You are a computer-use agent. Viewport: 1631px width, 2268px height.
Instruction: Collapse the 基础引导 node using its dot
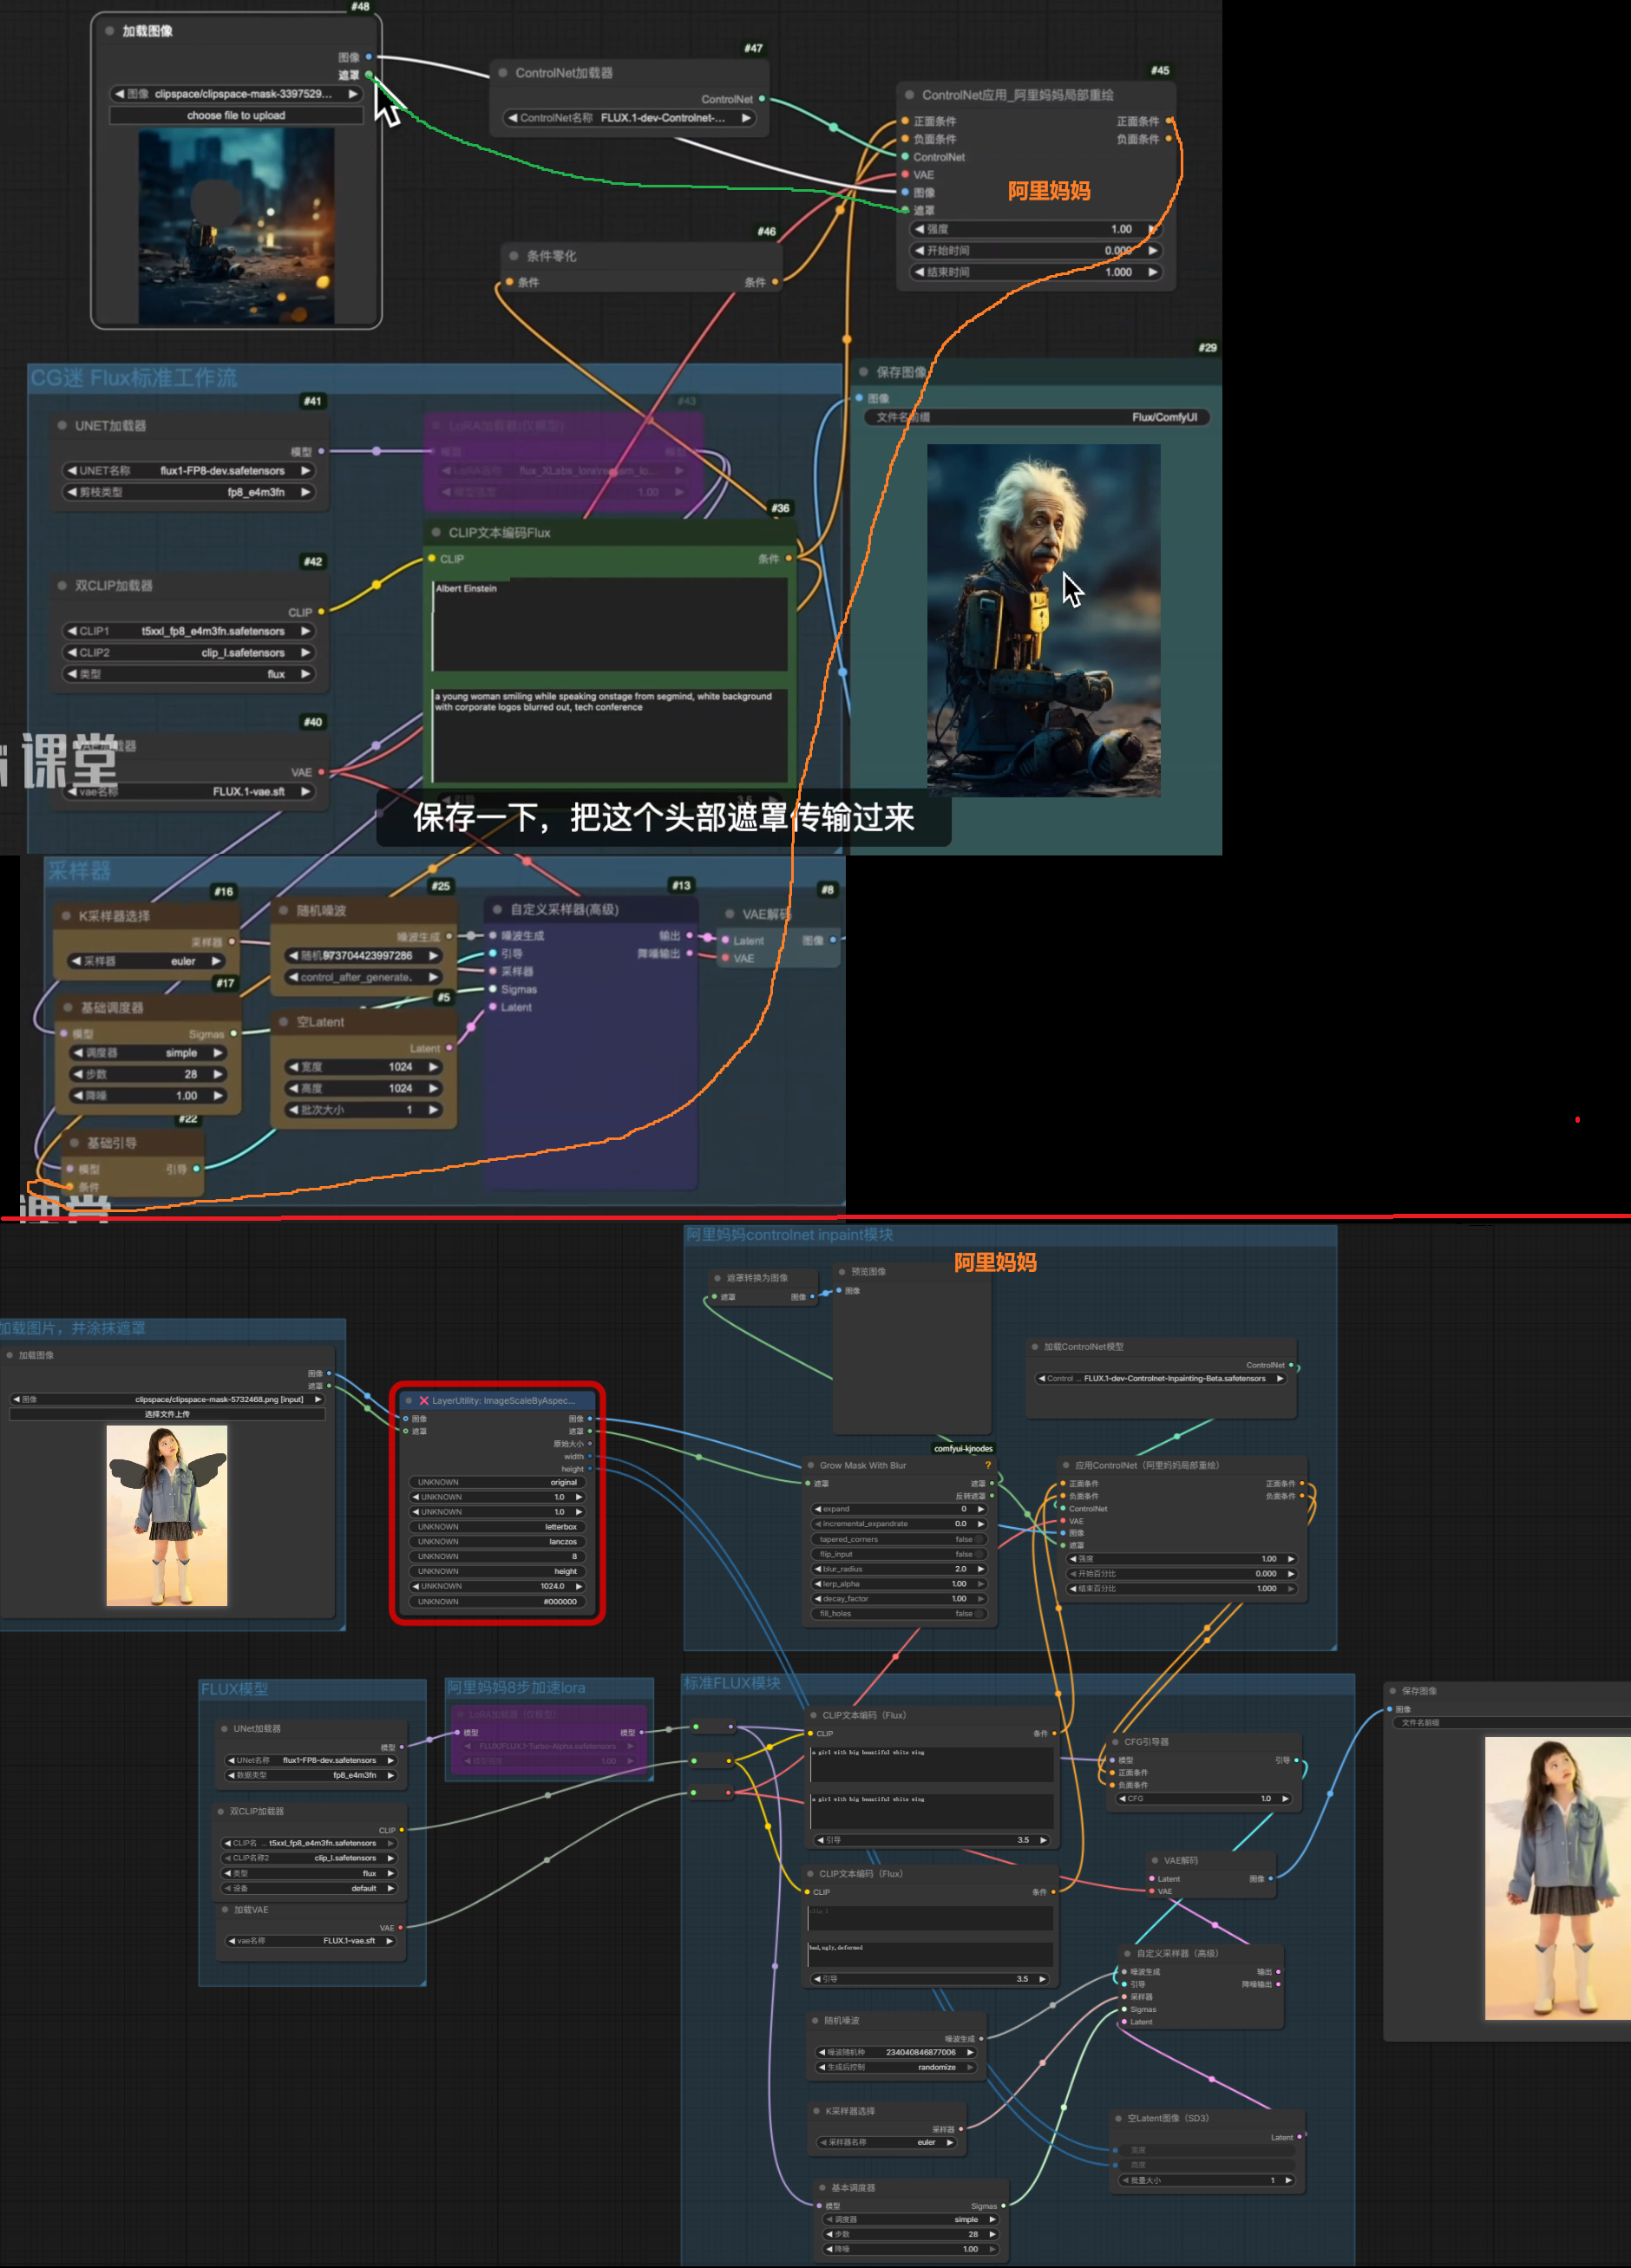[74, 1142]
